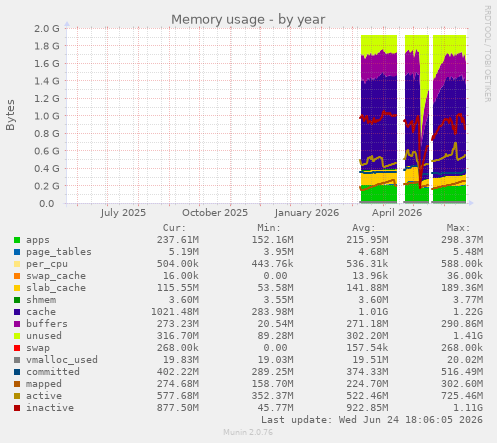The image size is (497, 443).
Task: Click the 'swap_cache' legend label
Action: 56,276
